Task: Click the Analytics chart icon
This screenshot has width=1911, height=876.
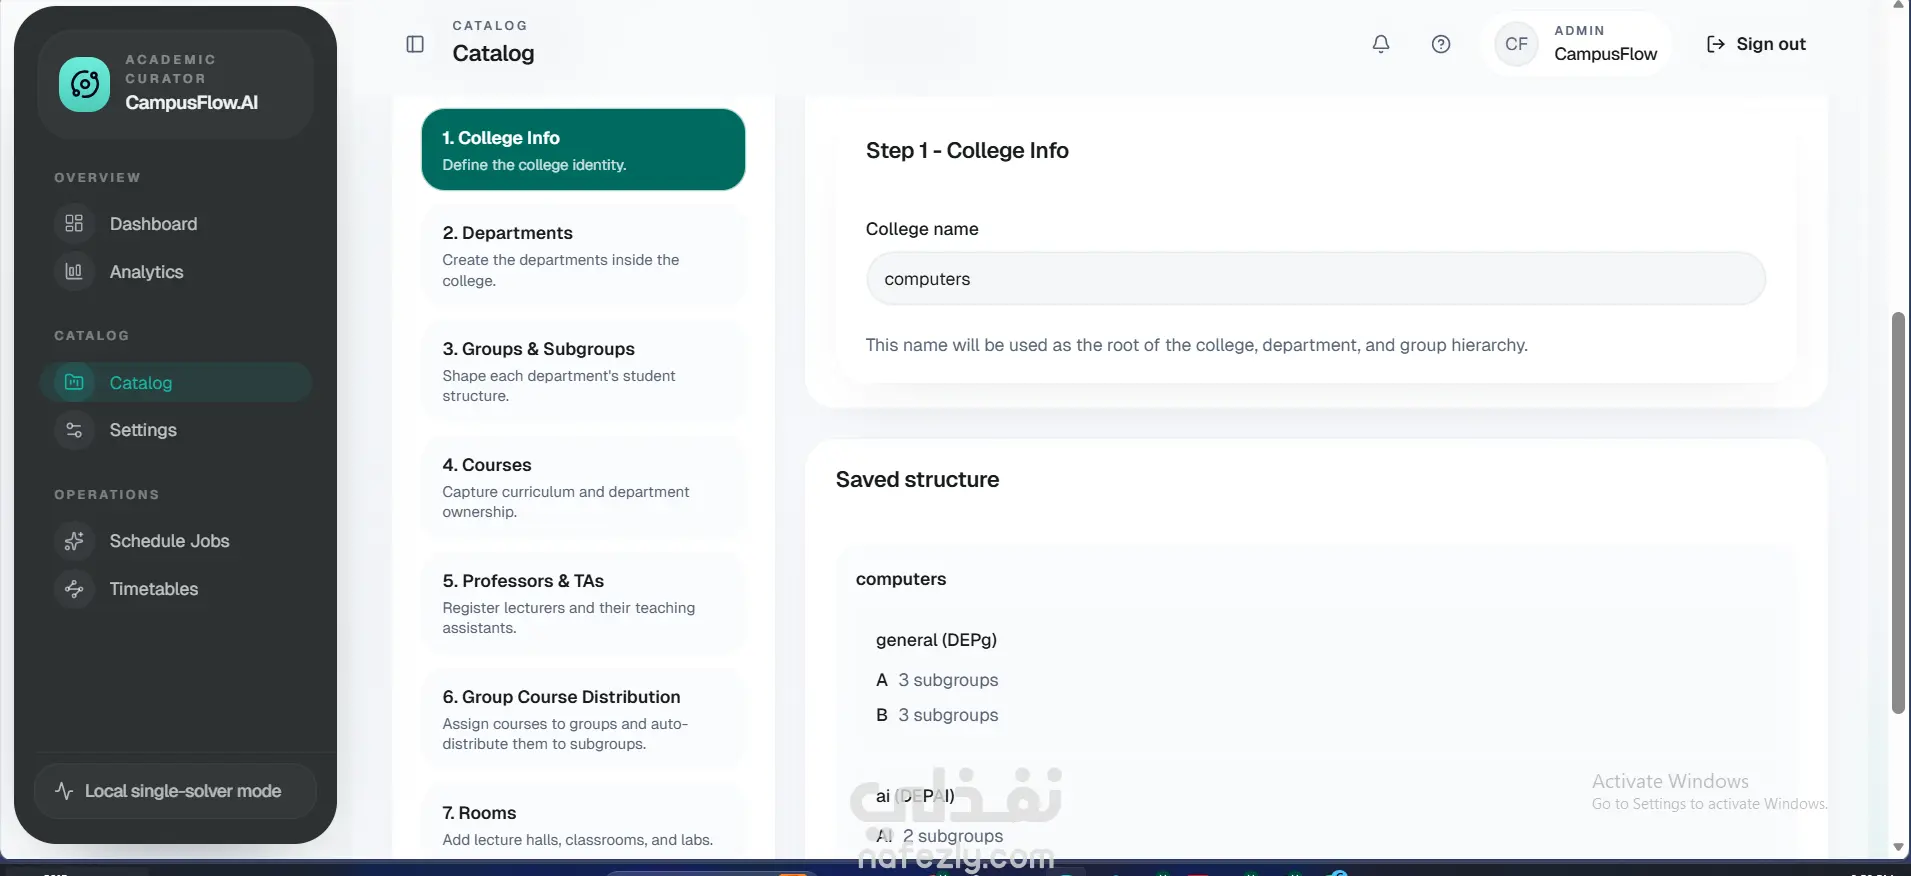Action: click(74, 271)
